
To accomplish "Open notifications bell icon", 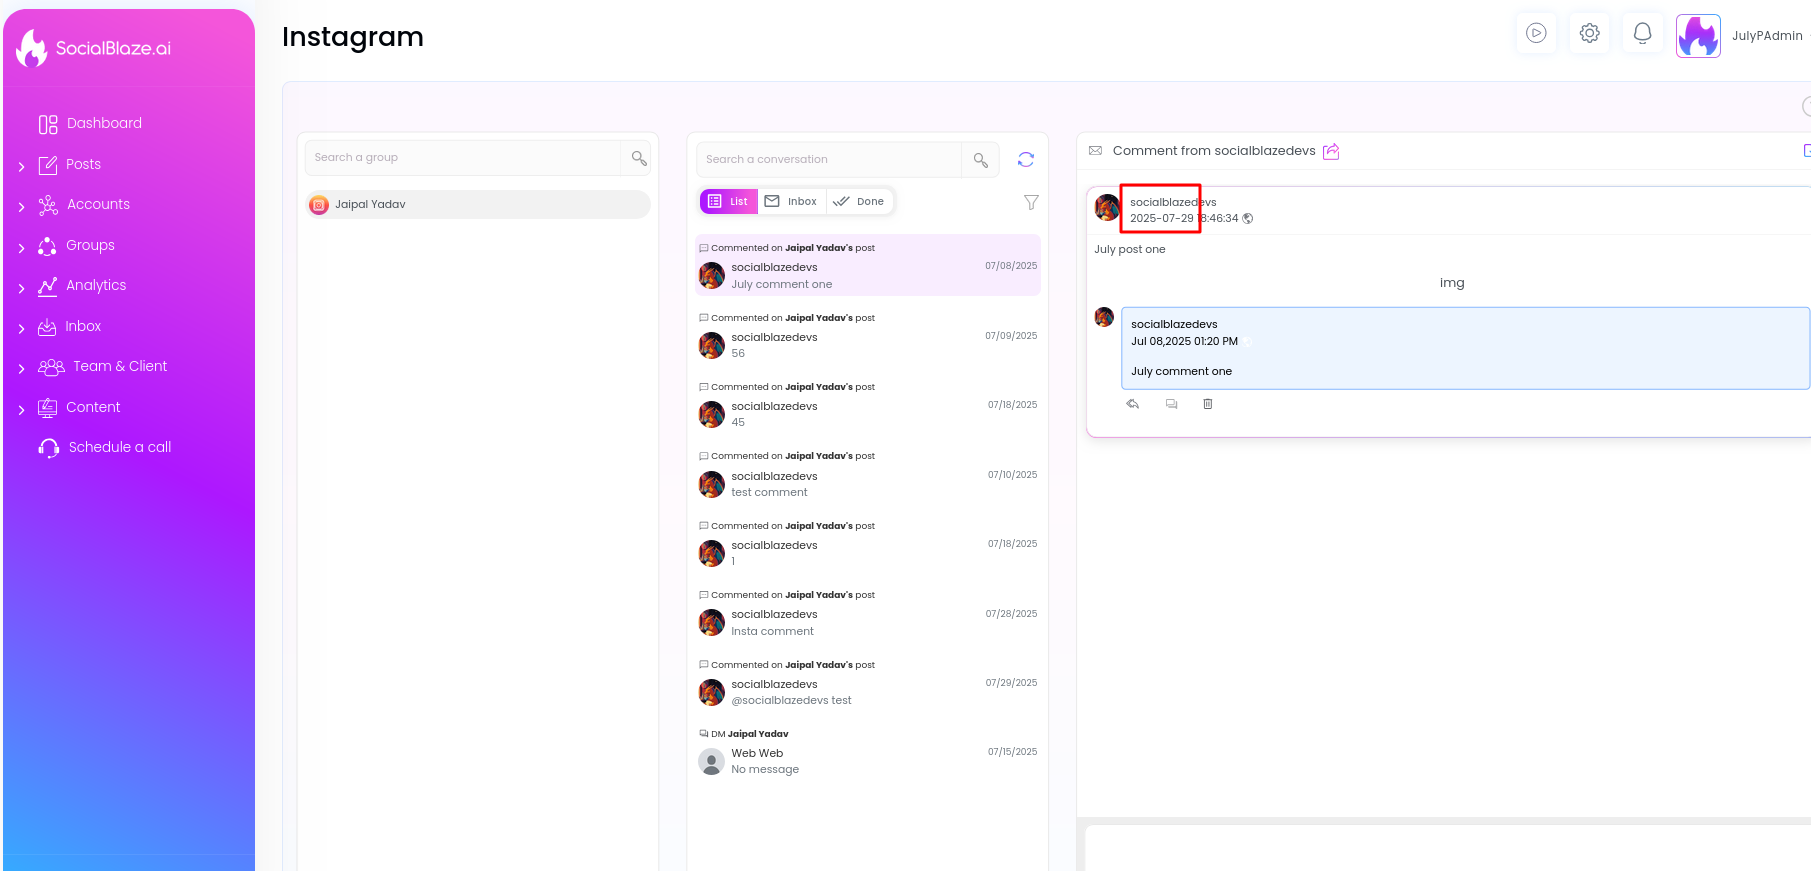I will 1642,33.
